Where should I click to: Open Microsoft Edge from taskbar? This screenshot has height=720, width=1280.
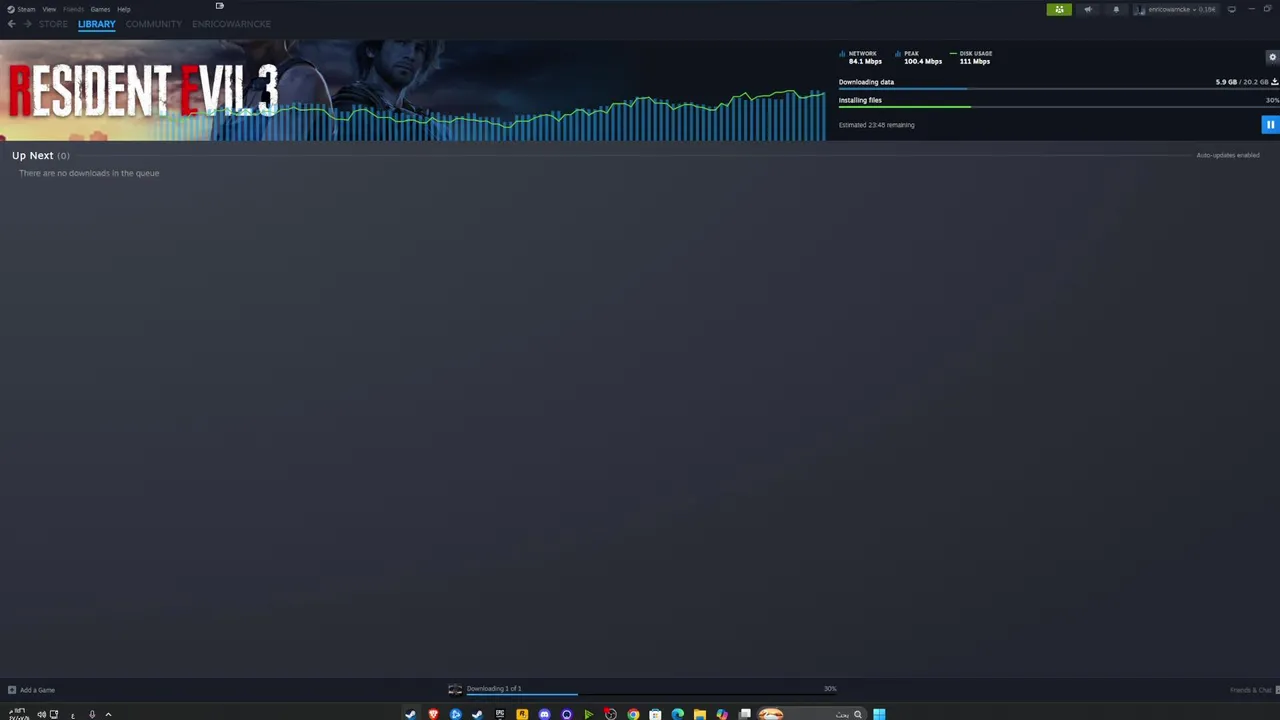[677, 714]
